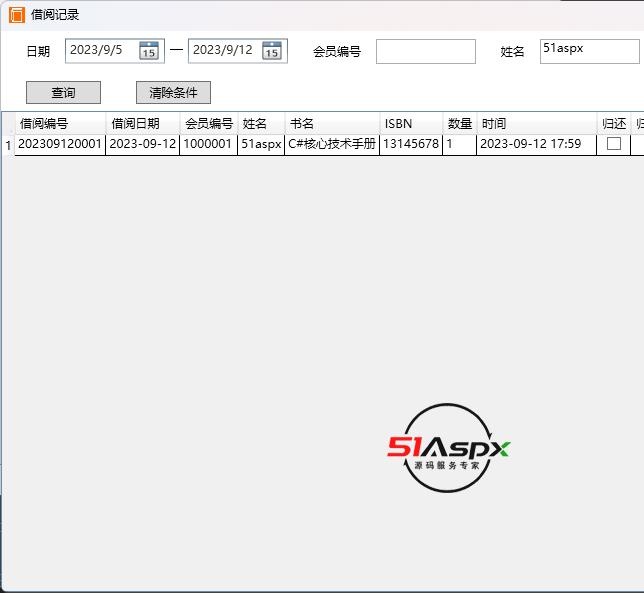Click the 查询 button
This screenshot has height=593, width=644.
pyautogui.click(x=63, y=92)
